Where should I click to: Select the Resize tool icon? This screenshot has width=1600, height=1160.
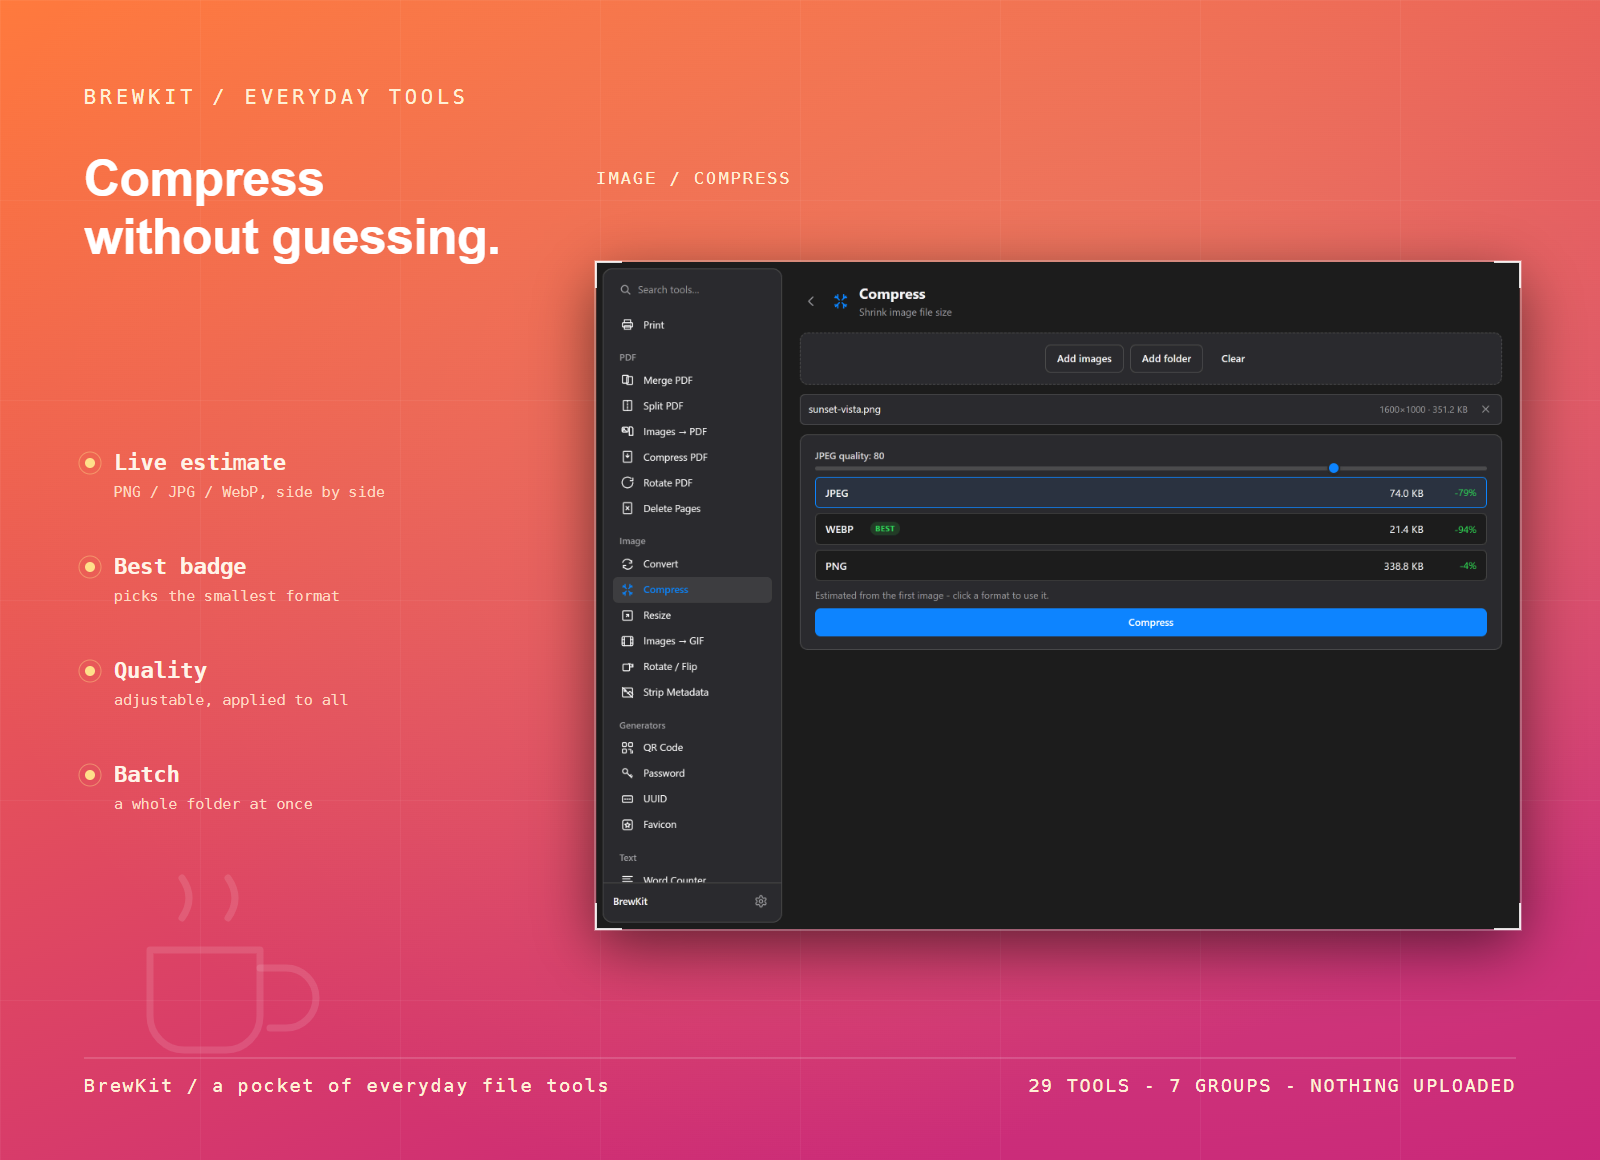pos(627,615)
